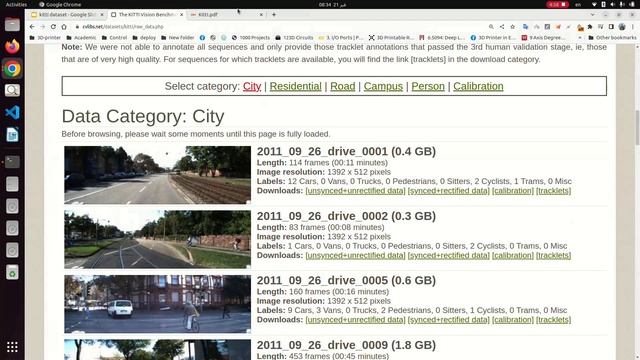Stop the screen recording indicator
This screenshot has height=360, width=640.
tap(558, 4)
